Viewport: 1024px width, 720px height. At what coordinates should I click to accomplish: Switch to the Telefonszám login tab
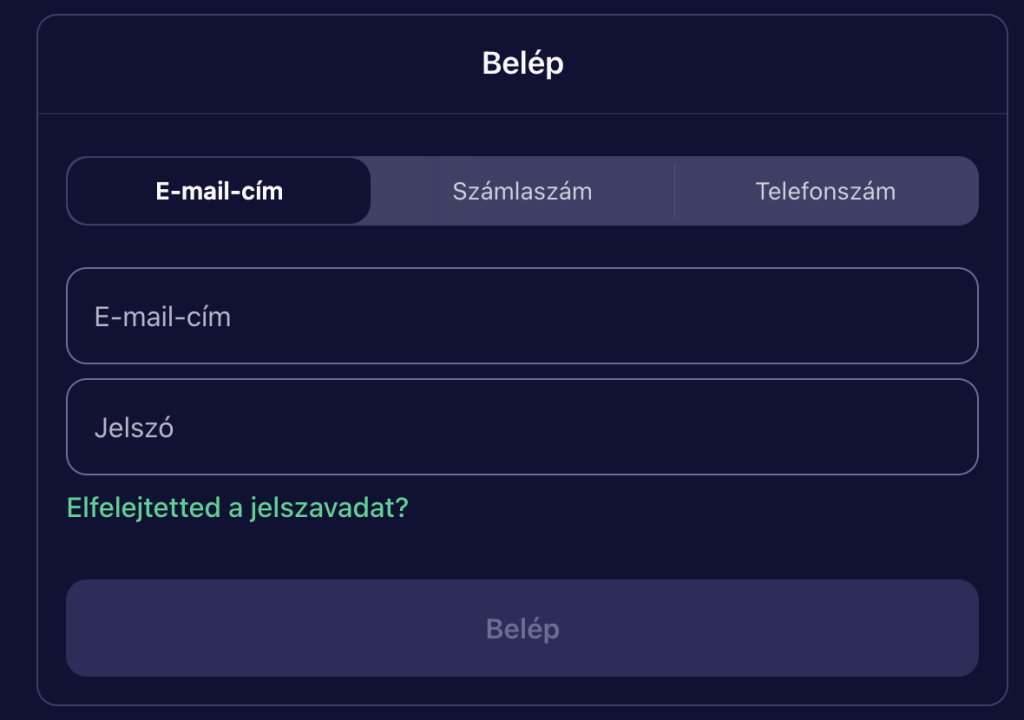[826, 191]
